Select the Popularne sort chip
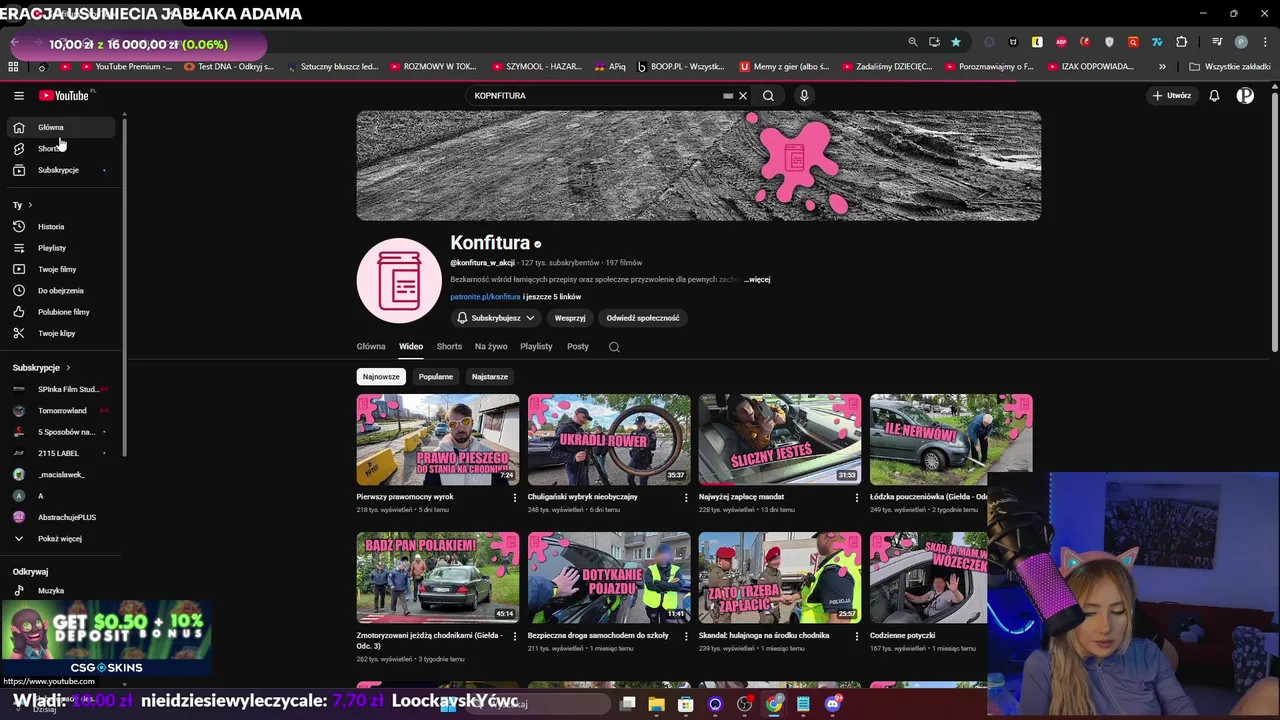 436,377
